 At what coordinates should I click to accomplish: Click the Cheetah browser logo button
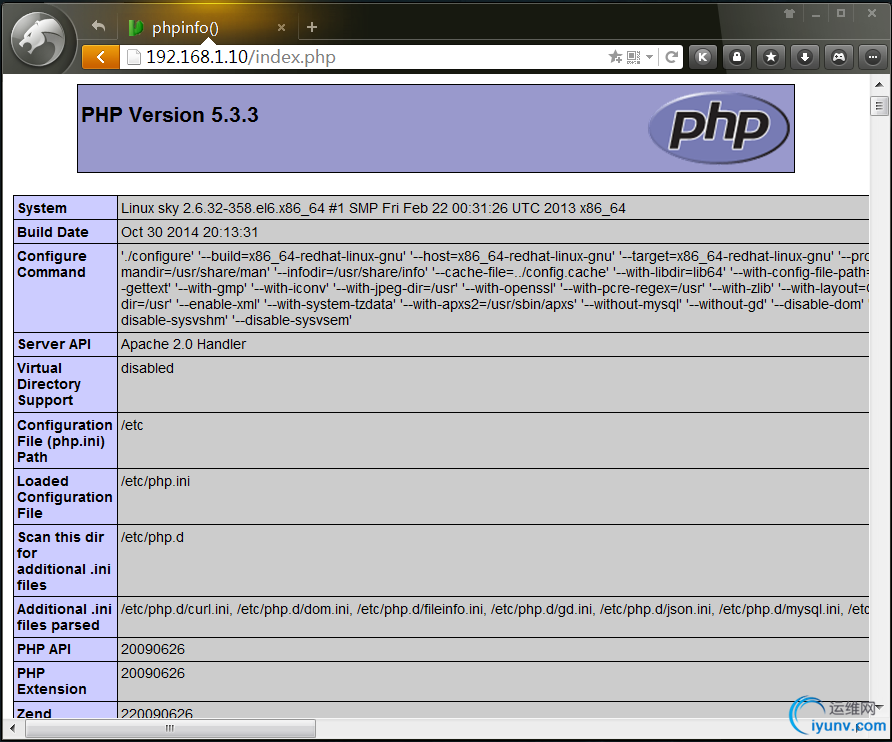tap(39, 40)
